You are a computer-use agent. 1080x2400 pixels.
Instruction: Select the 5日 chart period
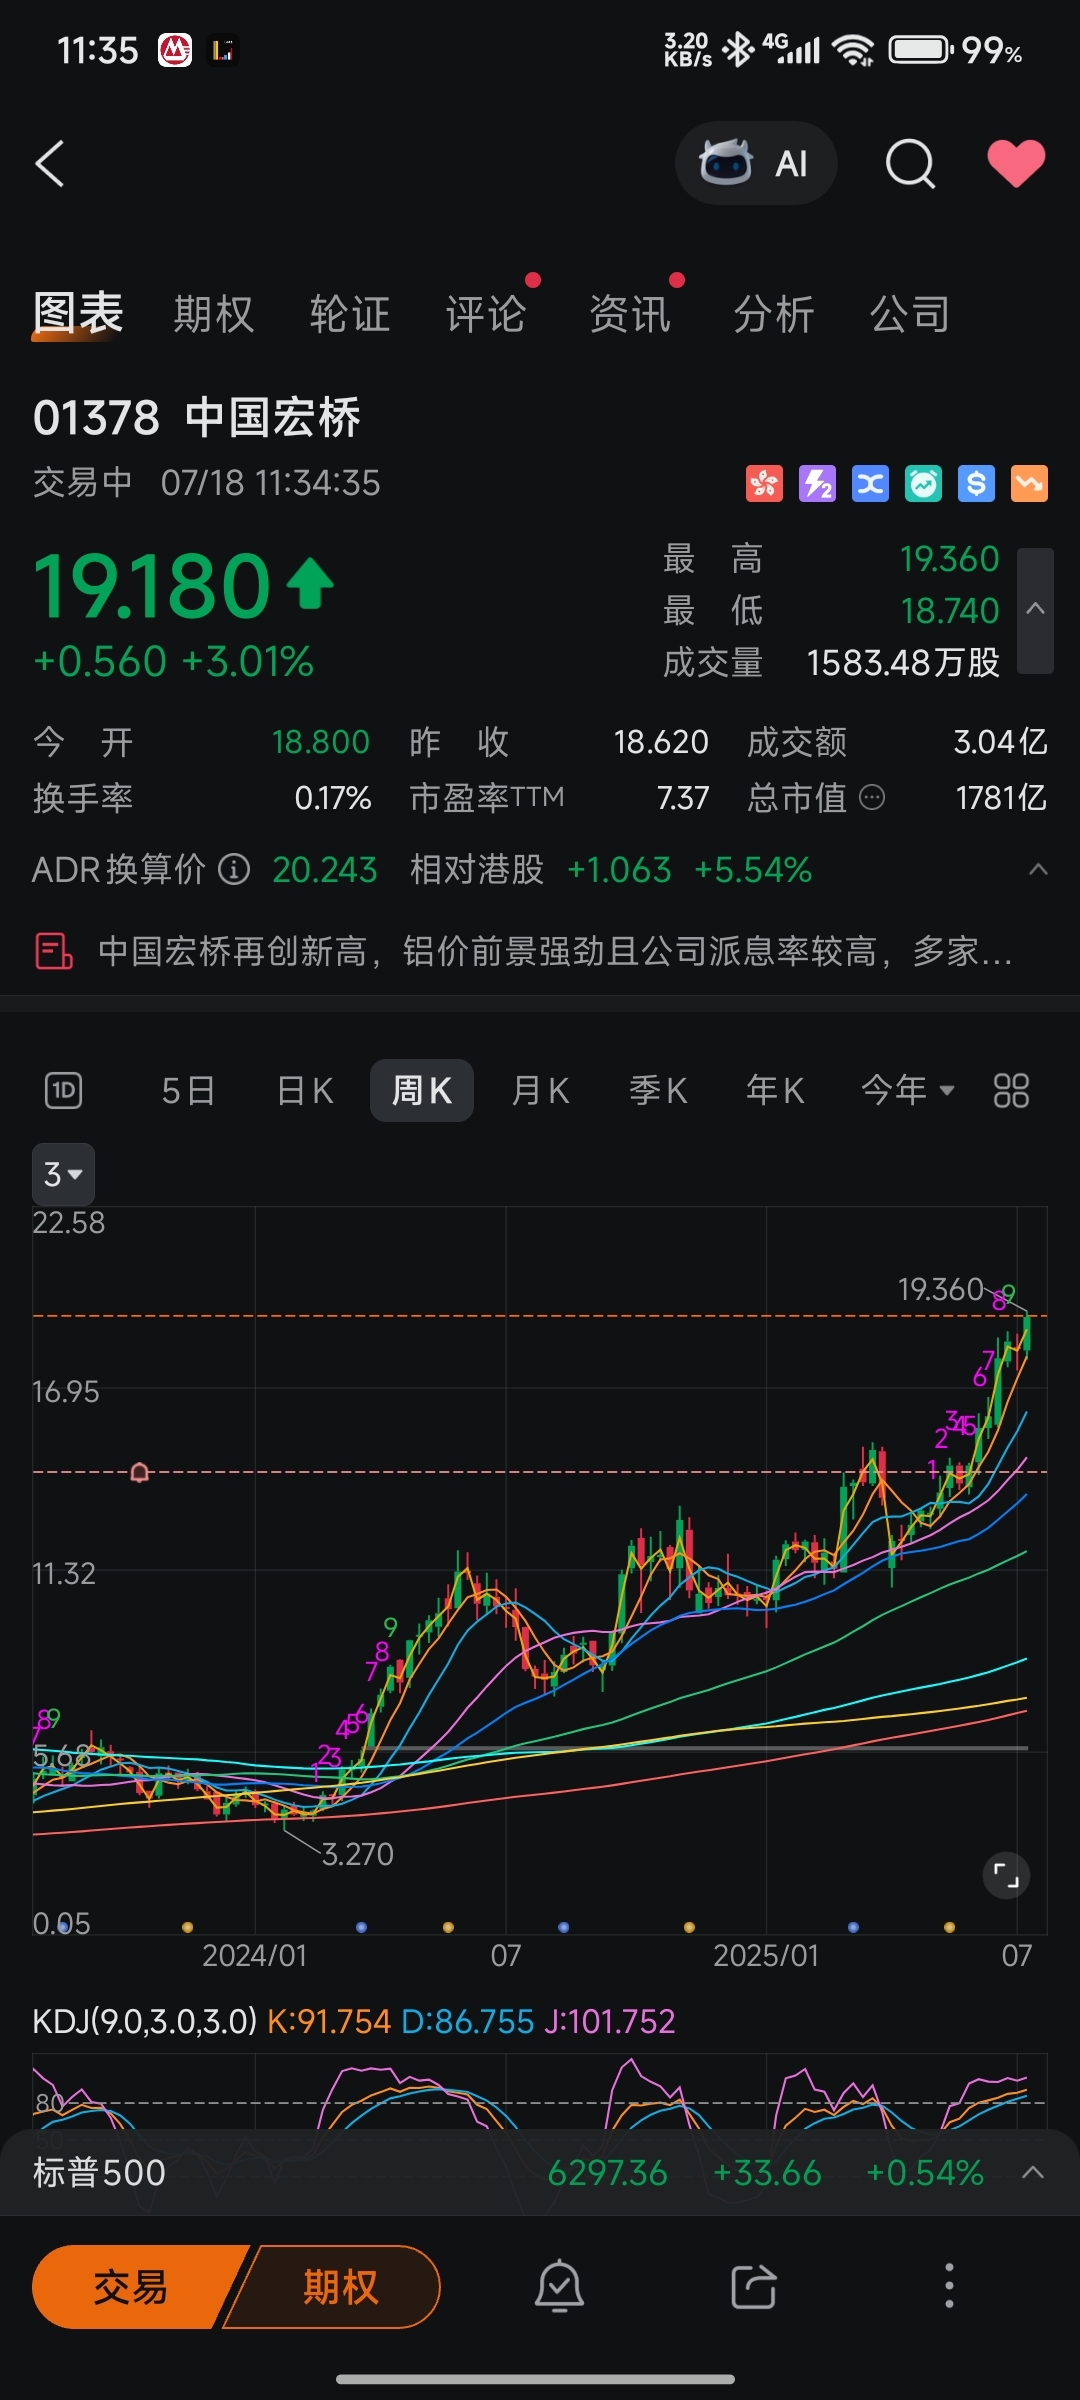click(x=188, y=1090)
